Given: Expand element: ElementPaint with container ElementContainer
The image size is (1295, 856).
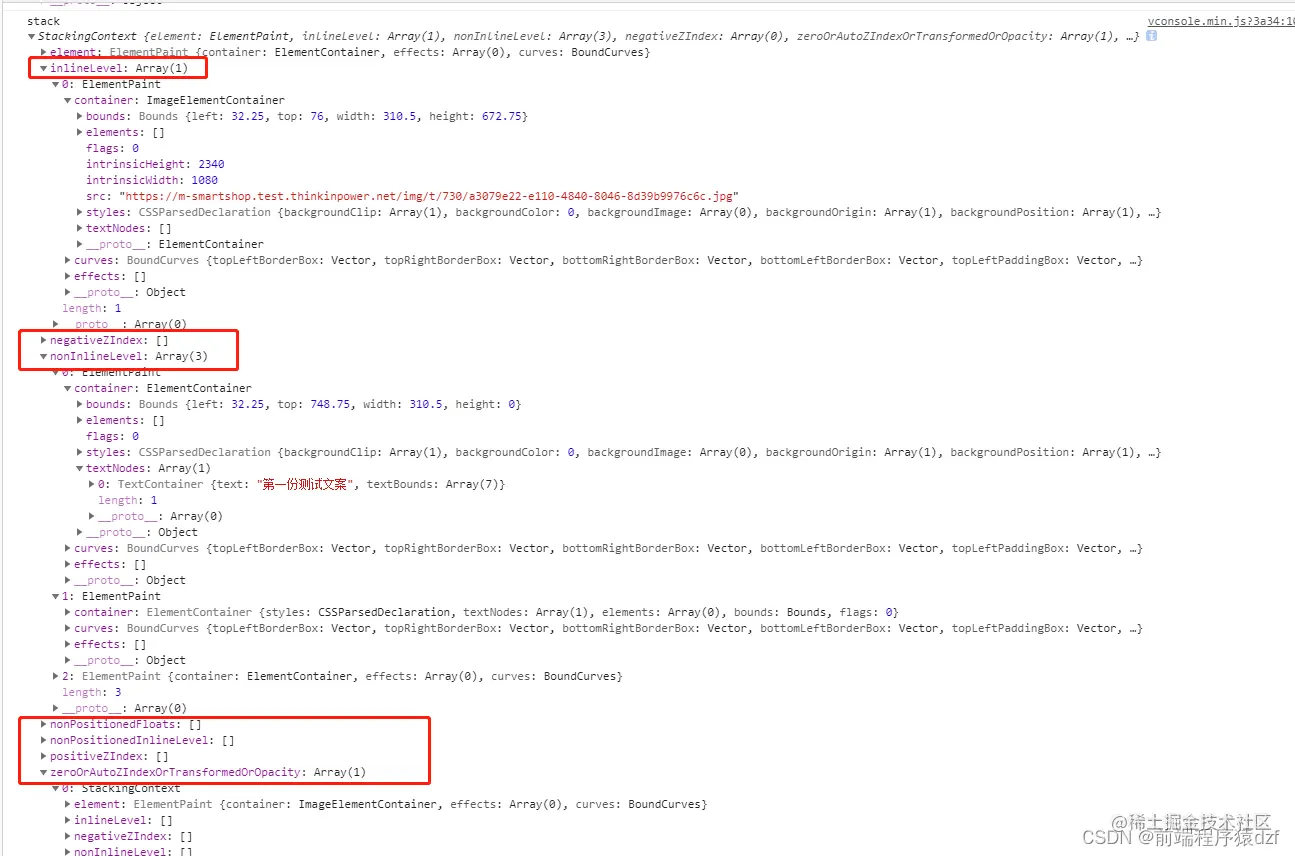Looking at the screenshot, I should [43, 52].
